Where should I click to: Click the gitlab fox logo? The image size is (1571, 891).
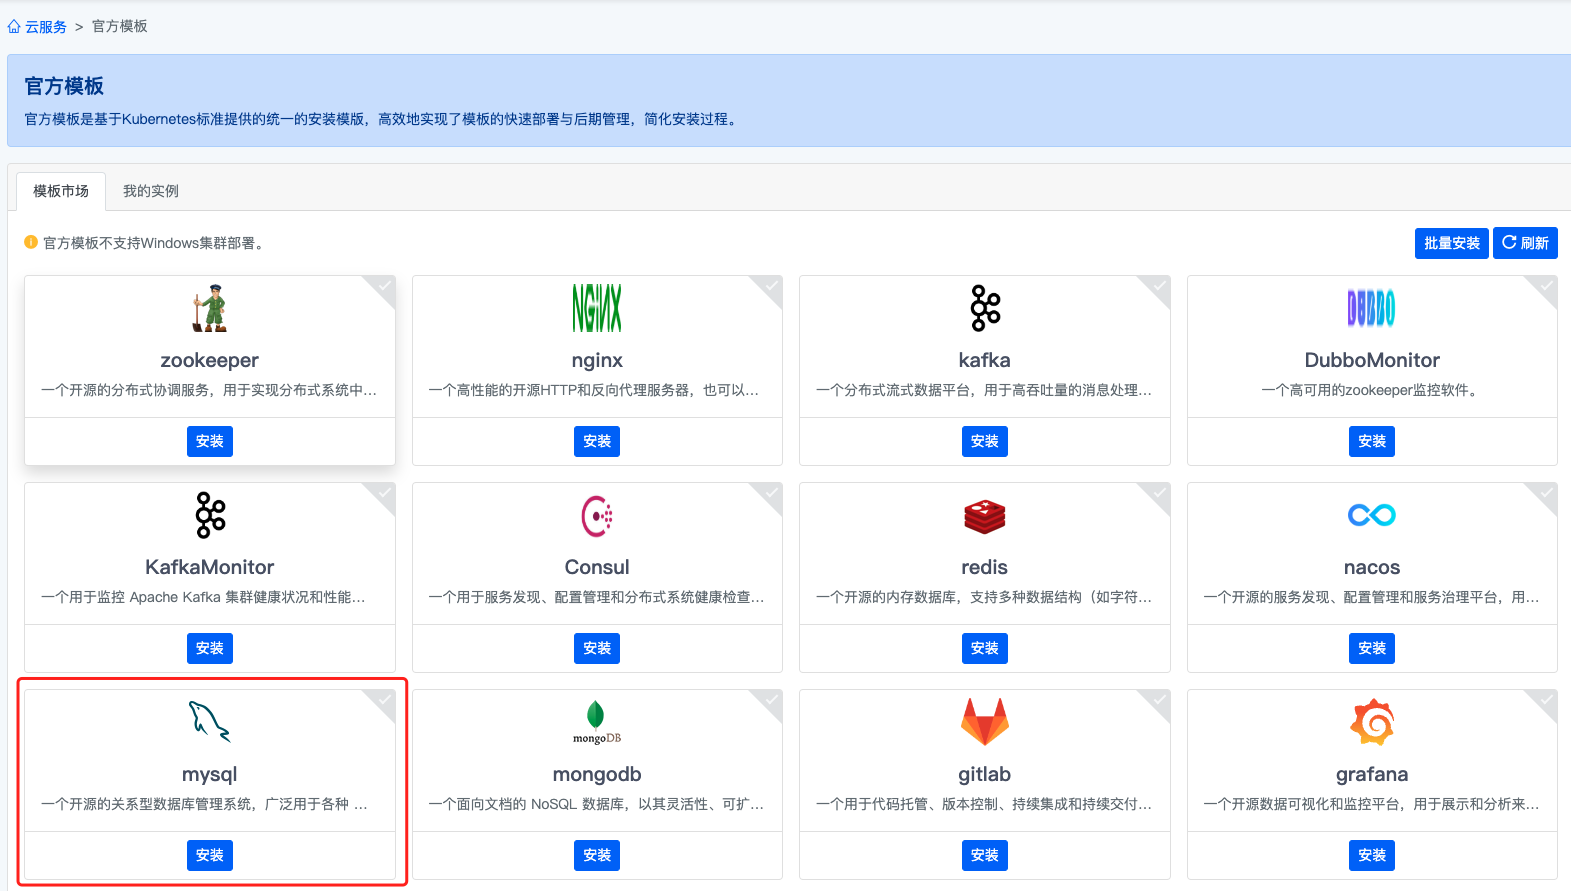(985, 722)
